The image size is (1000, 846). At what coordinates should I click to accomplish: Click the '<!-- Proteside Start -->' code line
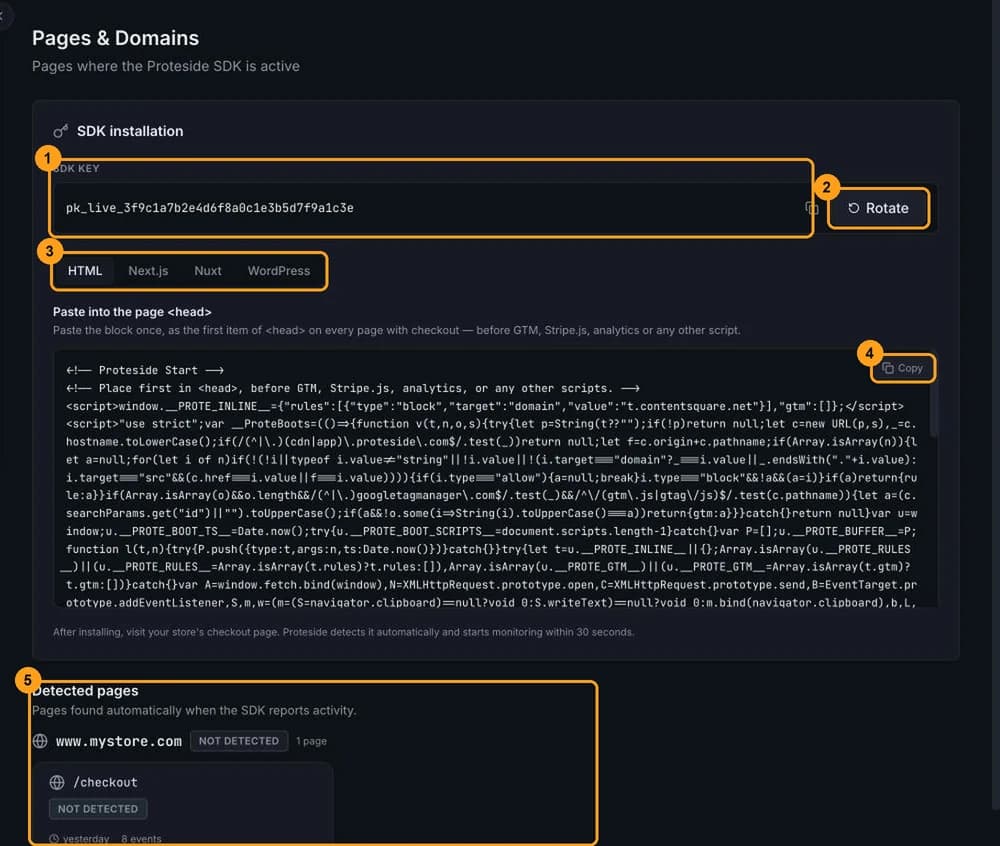(x=145, y=370)
